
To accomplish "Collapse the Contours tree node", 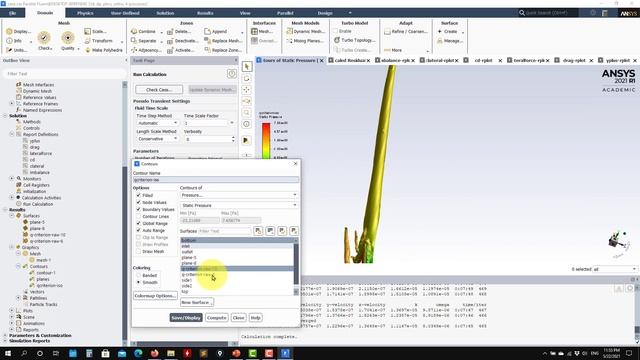I will pyautogui.click(x=18, y=266).
